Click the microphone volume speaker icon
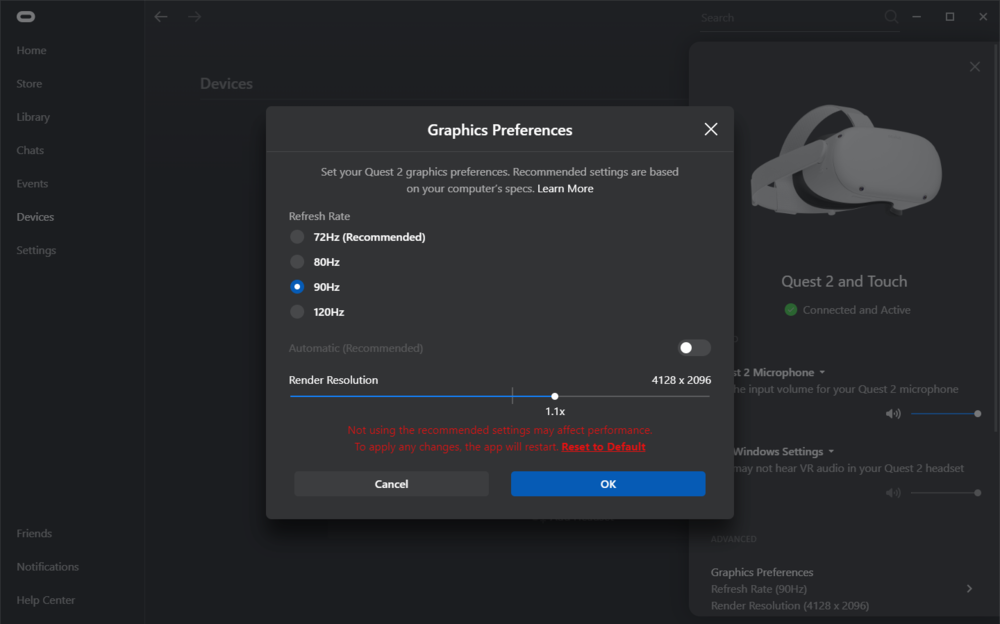This screenshot has height=624, width=1000. pyautogui.click(x=893, y=413)
